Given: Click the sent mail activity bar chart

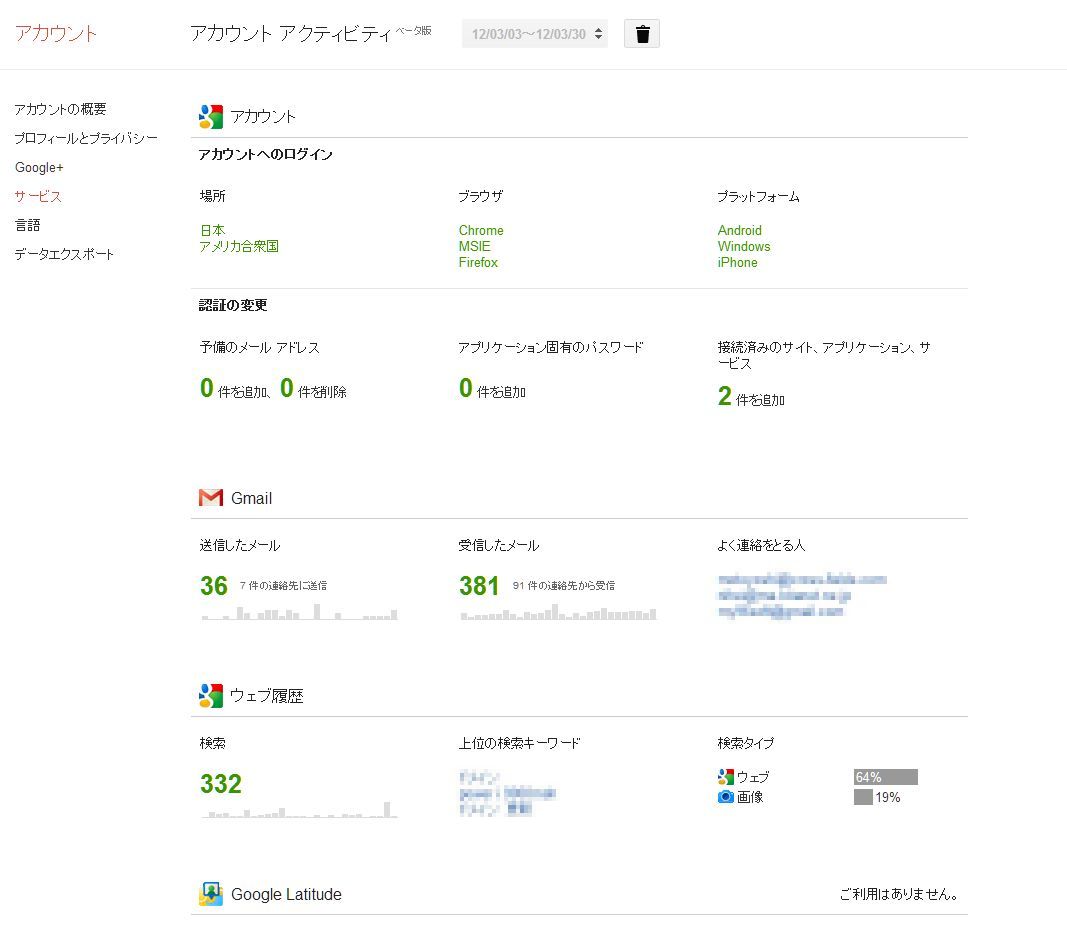Looking at the screenshot, I should [x=299, y=611].
